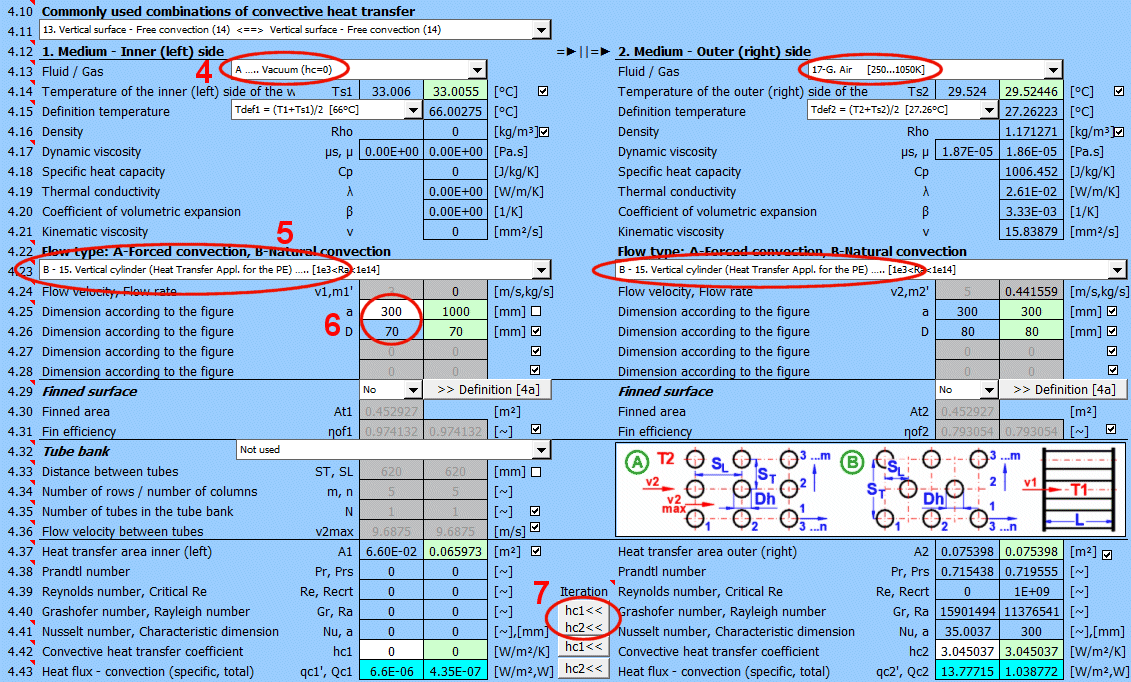1131x682 pixels.
Task: Click the inner side '>> Definition [4a]' button
Action: tap(485, 390)
